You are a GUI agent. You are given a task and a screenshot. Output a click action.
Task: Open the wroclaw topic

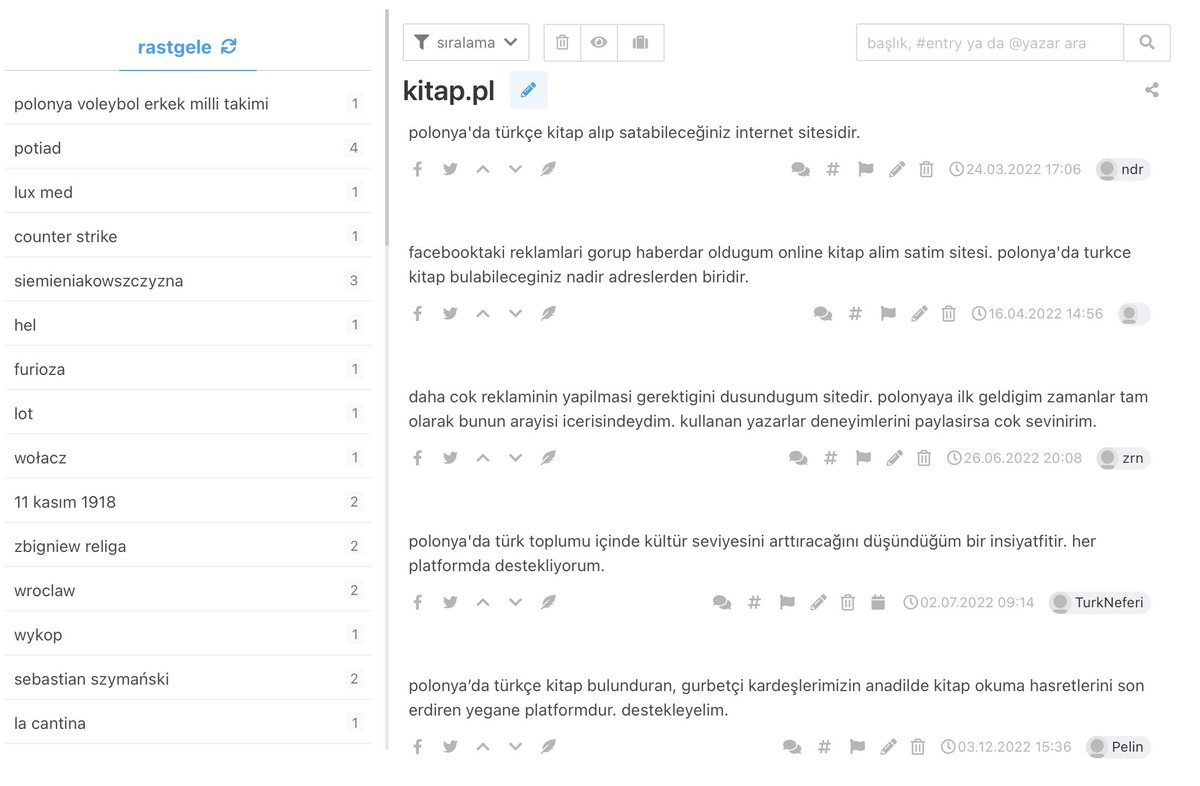pos(187,590)
